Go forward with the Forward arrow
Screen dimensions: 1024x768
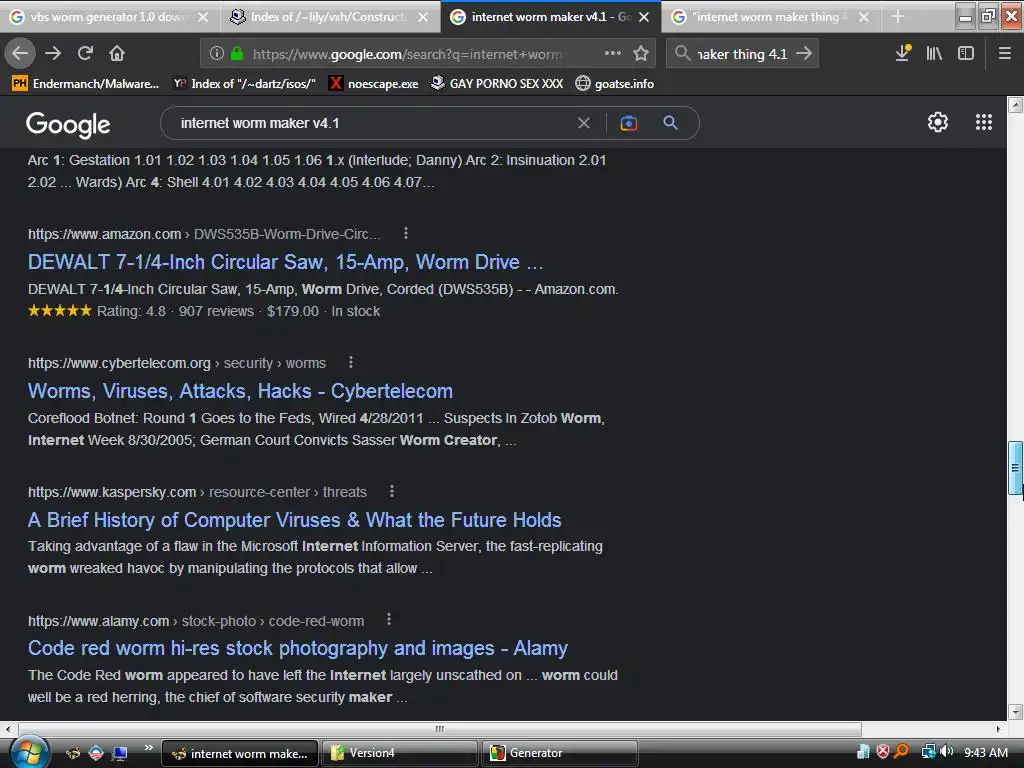tap(53, 53)
